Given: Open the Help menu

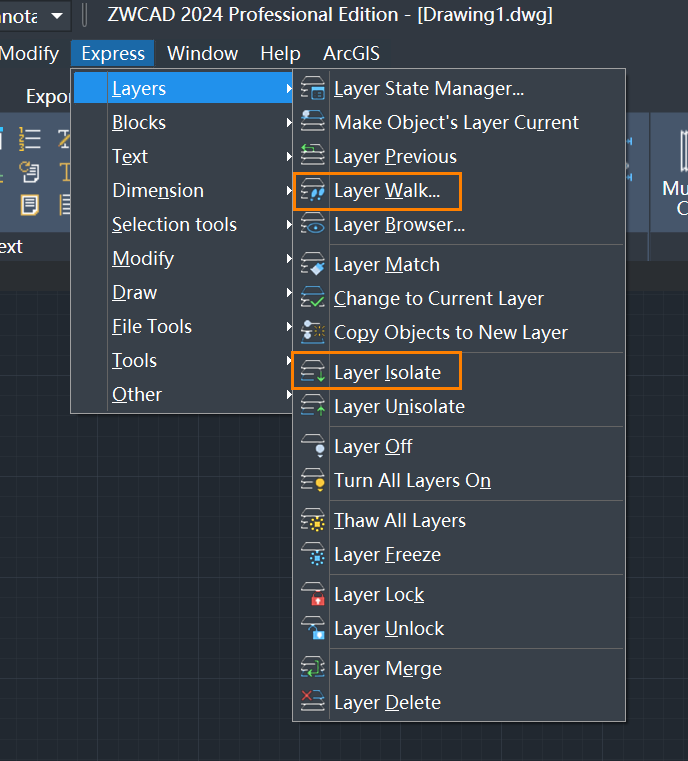Looking at the screenshot, I should pos(280,53).
